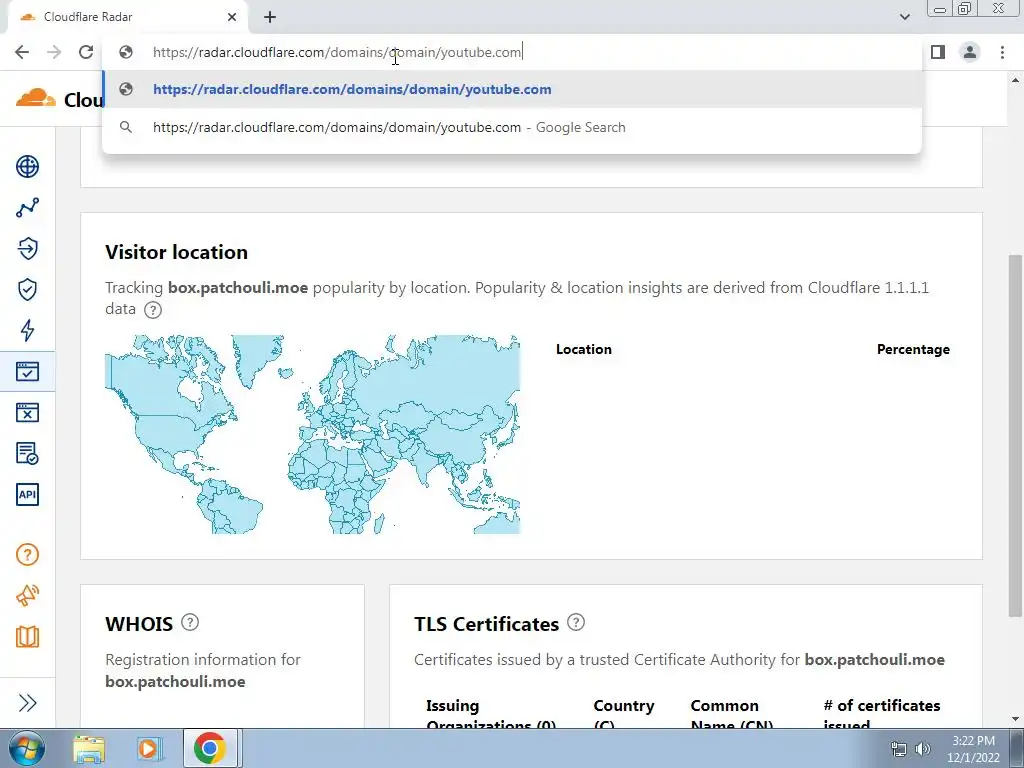Open the outage window-X sidebar icon
The height and width of the screenshot is (768, 1024).
(27, 412)
